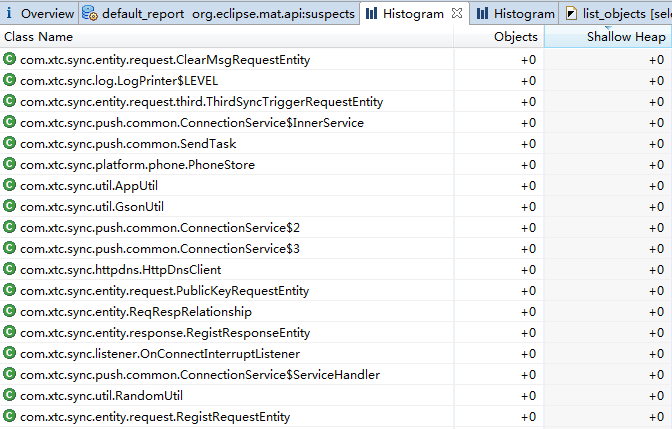Click class icon of ConnectionService$InnerService row
The height and width of the screenshot is (429, 672).
9,122
